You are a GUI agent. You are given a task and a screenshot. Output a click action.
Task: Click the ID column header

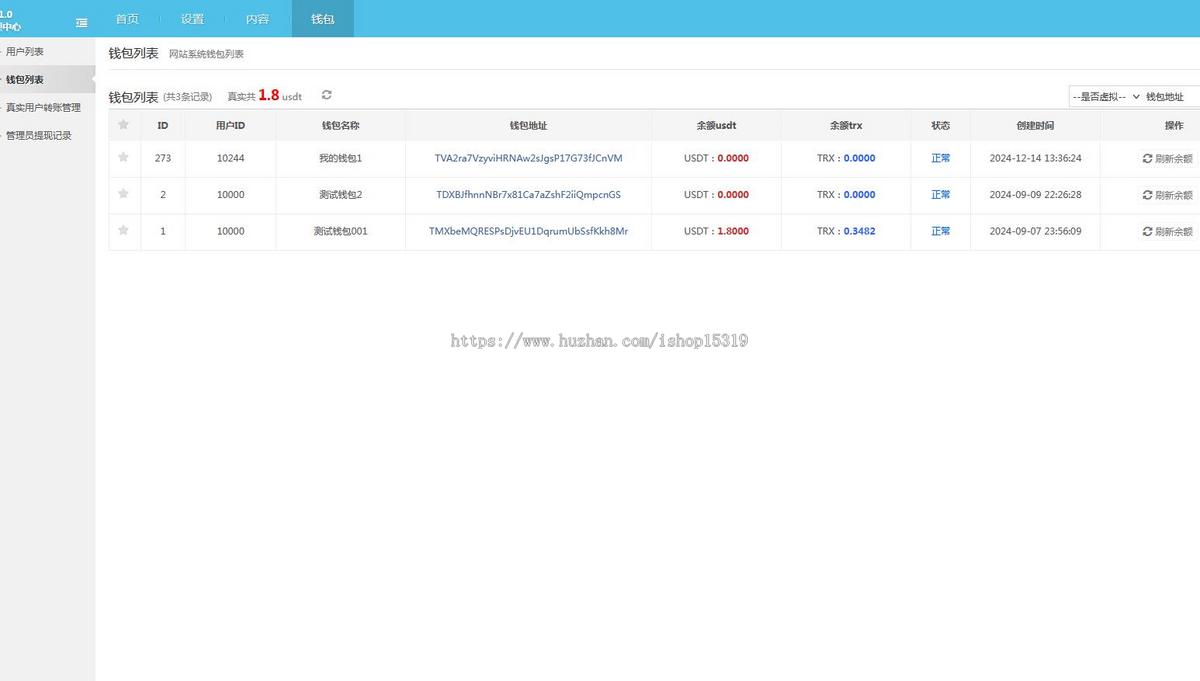tap(163, 125)
